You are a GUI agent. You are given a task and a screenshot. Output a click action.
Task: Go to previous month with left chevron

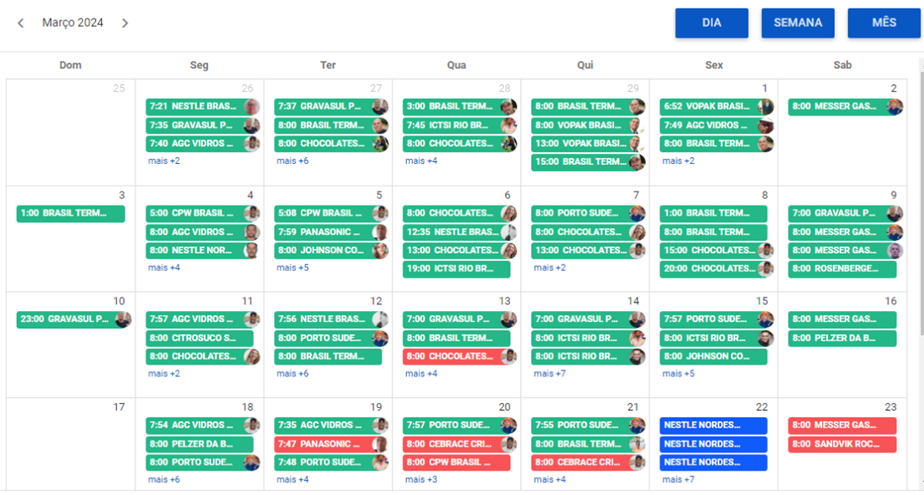(21, 23)
